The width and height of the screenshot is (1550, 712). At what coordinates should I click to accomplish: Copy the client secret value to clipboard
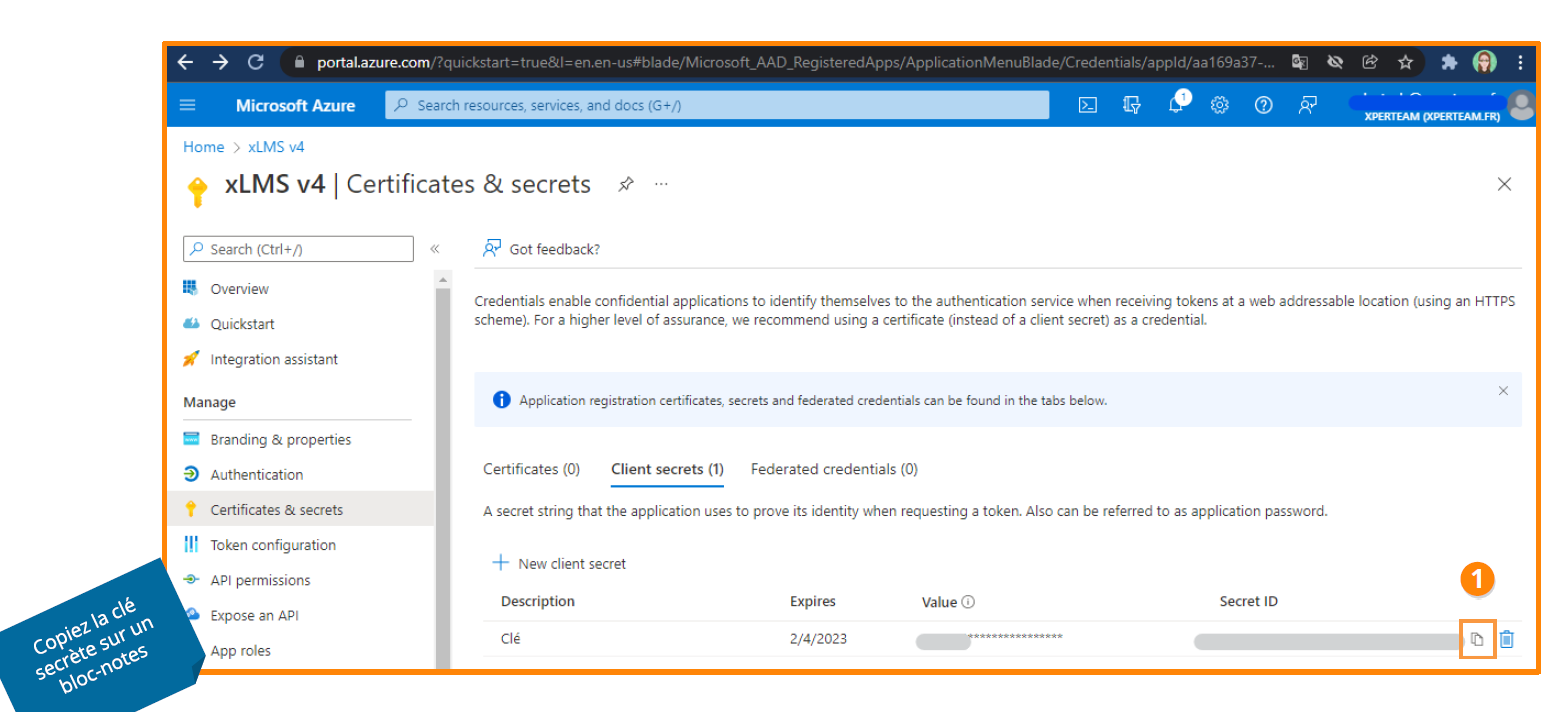coord(1477,639)
